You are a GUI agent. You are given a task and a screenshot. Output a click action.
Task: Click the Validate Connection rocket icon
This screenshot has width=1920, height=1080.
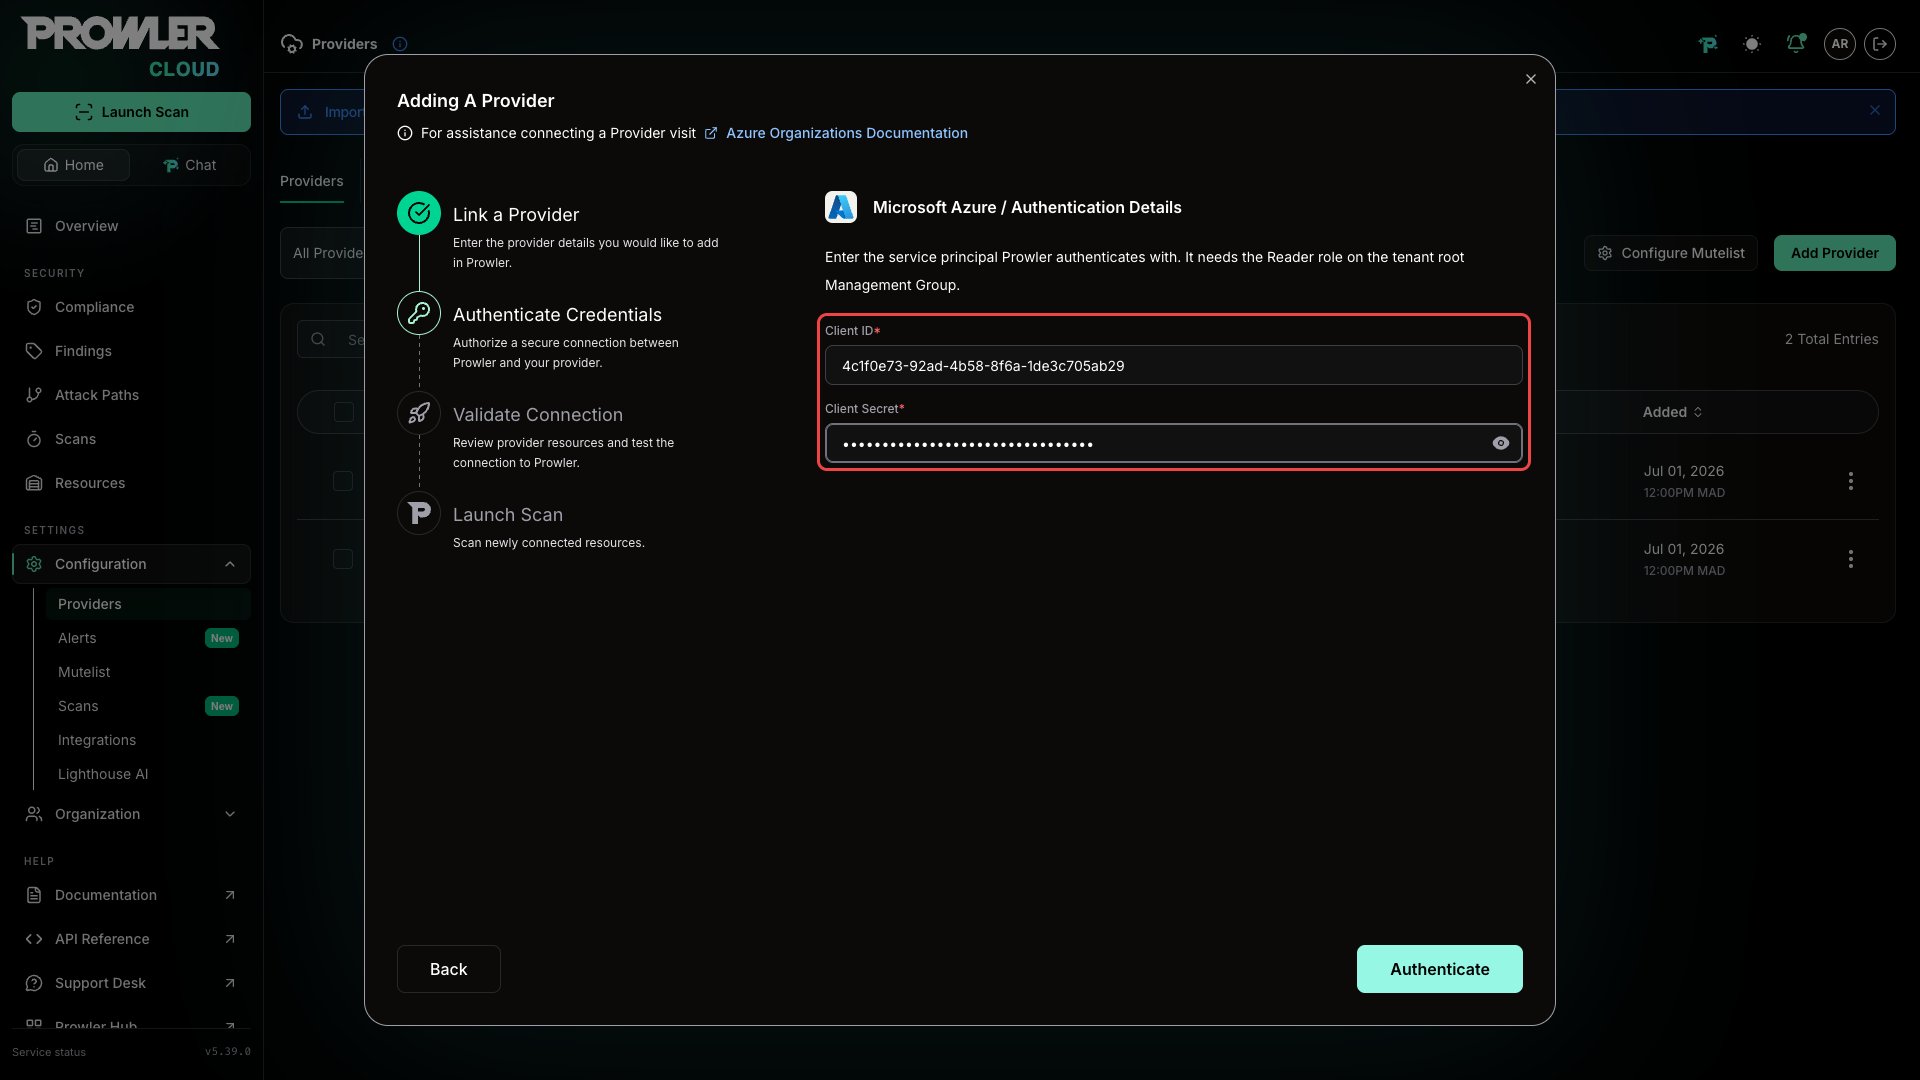419,413
